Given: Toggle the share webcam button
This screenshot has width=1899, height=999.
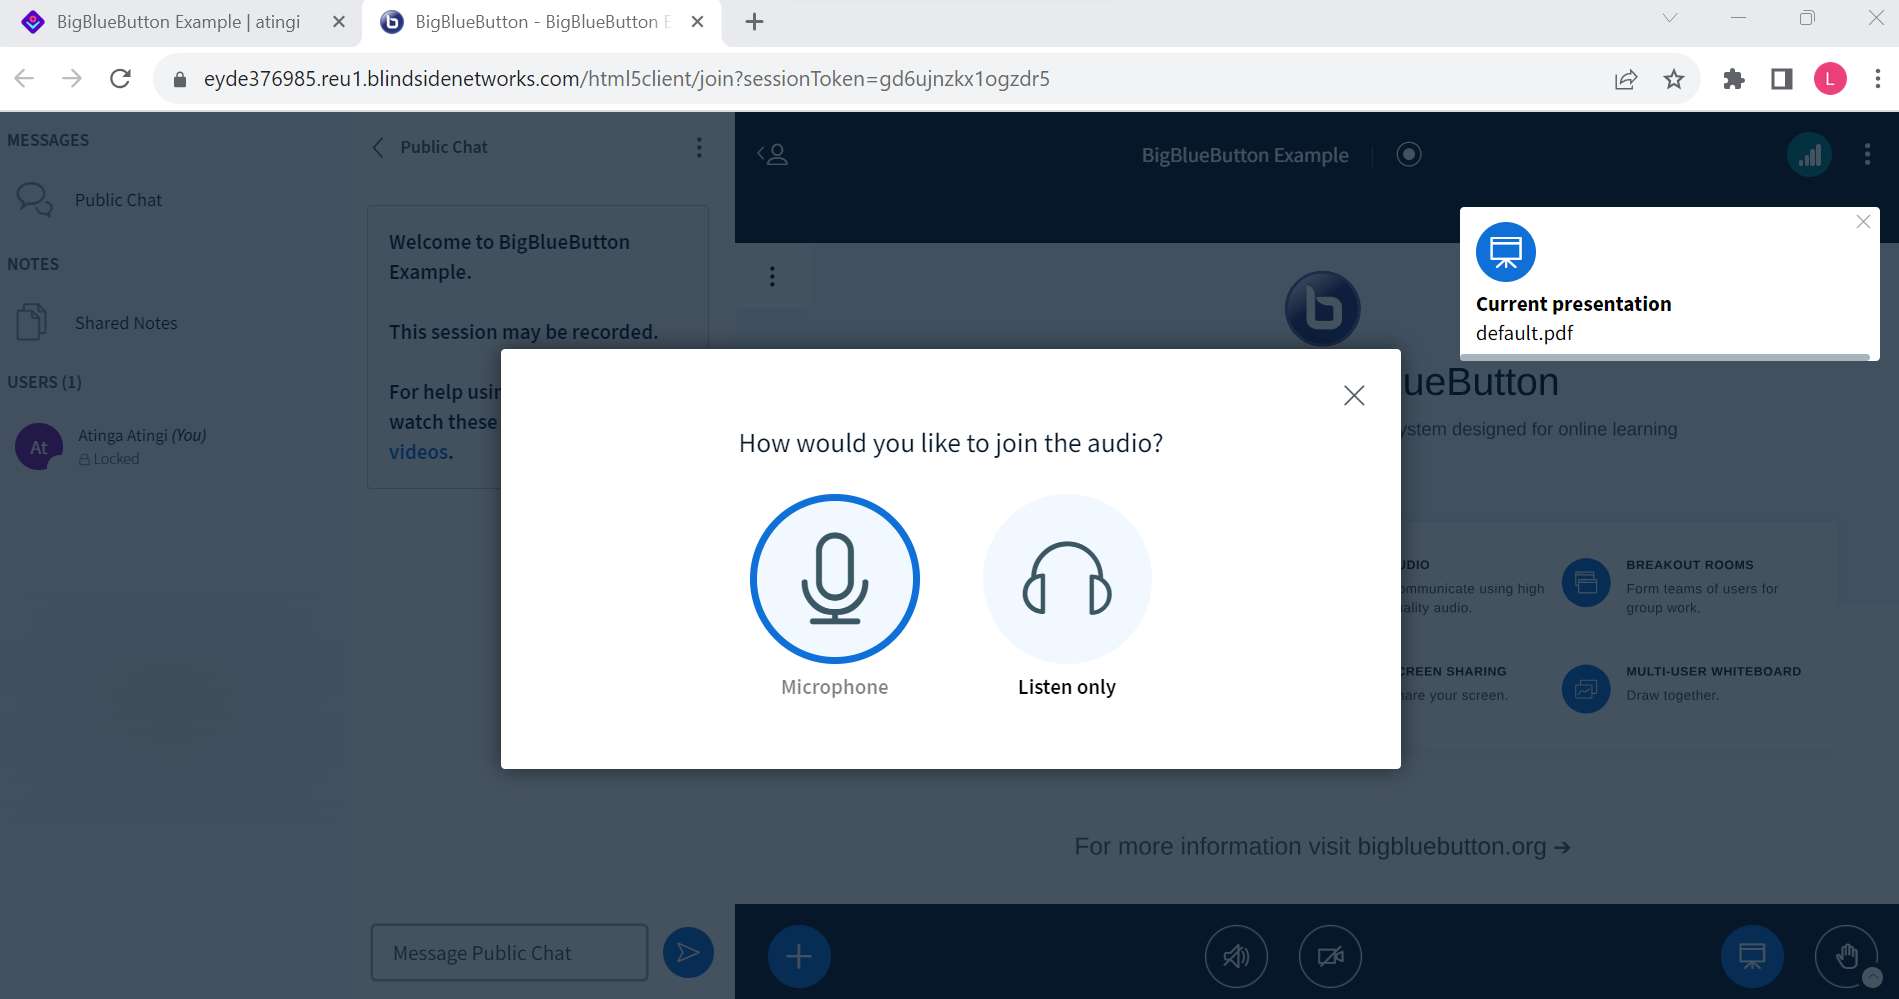Looking at the screenshot, I should click(x=1330, y=957).
